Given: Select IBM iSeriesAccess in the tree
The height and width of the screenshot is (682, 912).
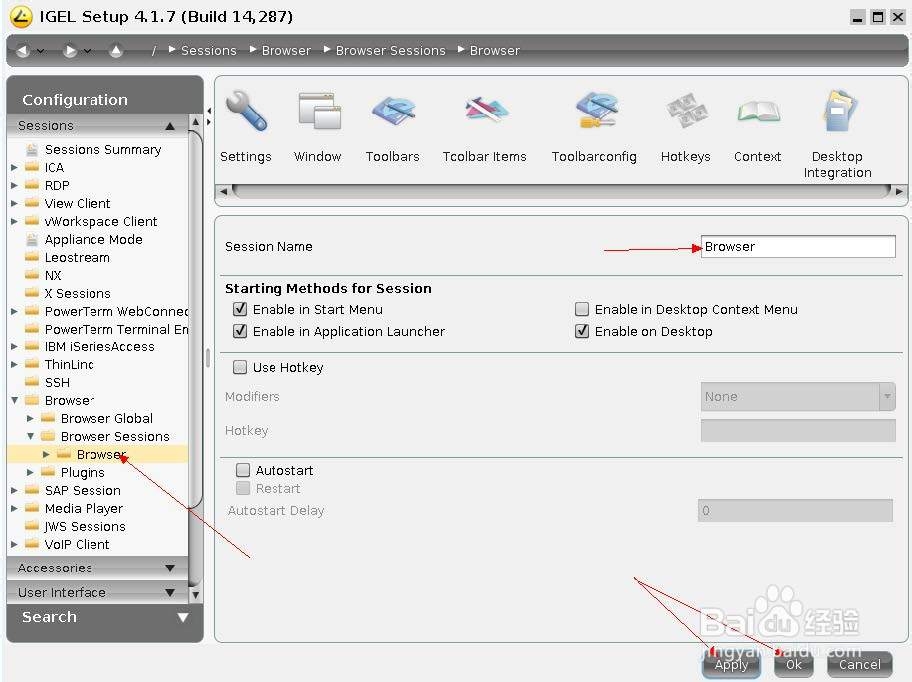Looking at the screenshot, I should [x=99, y=347].
